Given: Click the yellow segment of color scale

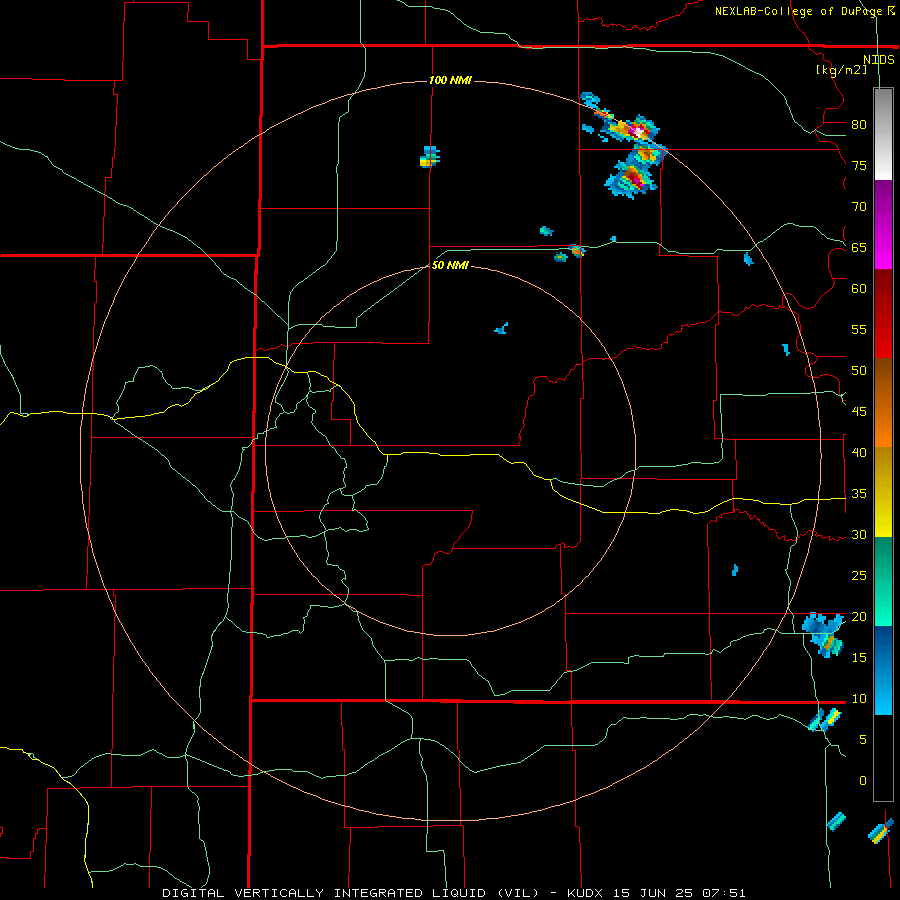Looking at the screenshot, I should (x=883, y=492).
